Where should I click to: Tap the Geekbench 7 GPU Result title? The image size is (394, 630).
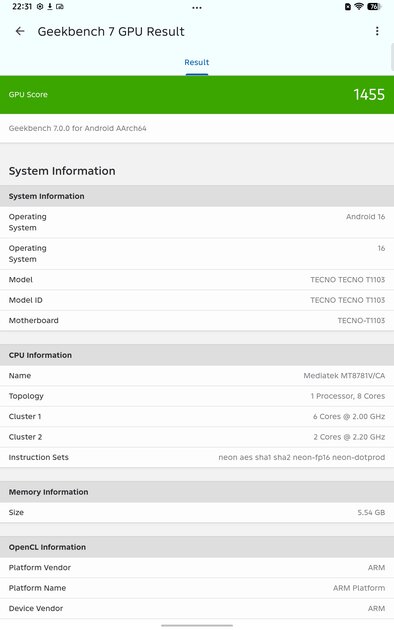coord(111,31)
